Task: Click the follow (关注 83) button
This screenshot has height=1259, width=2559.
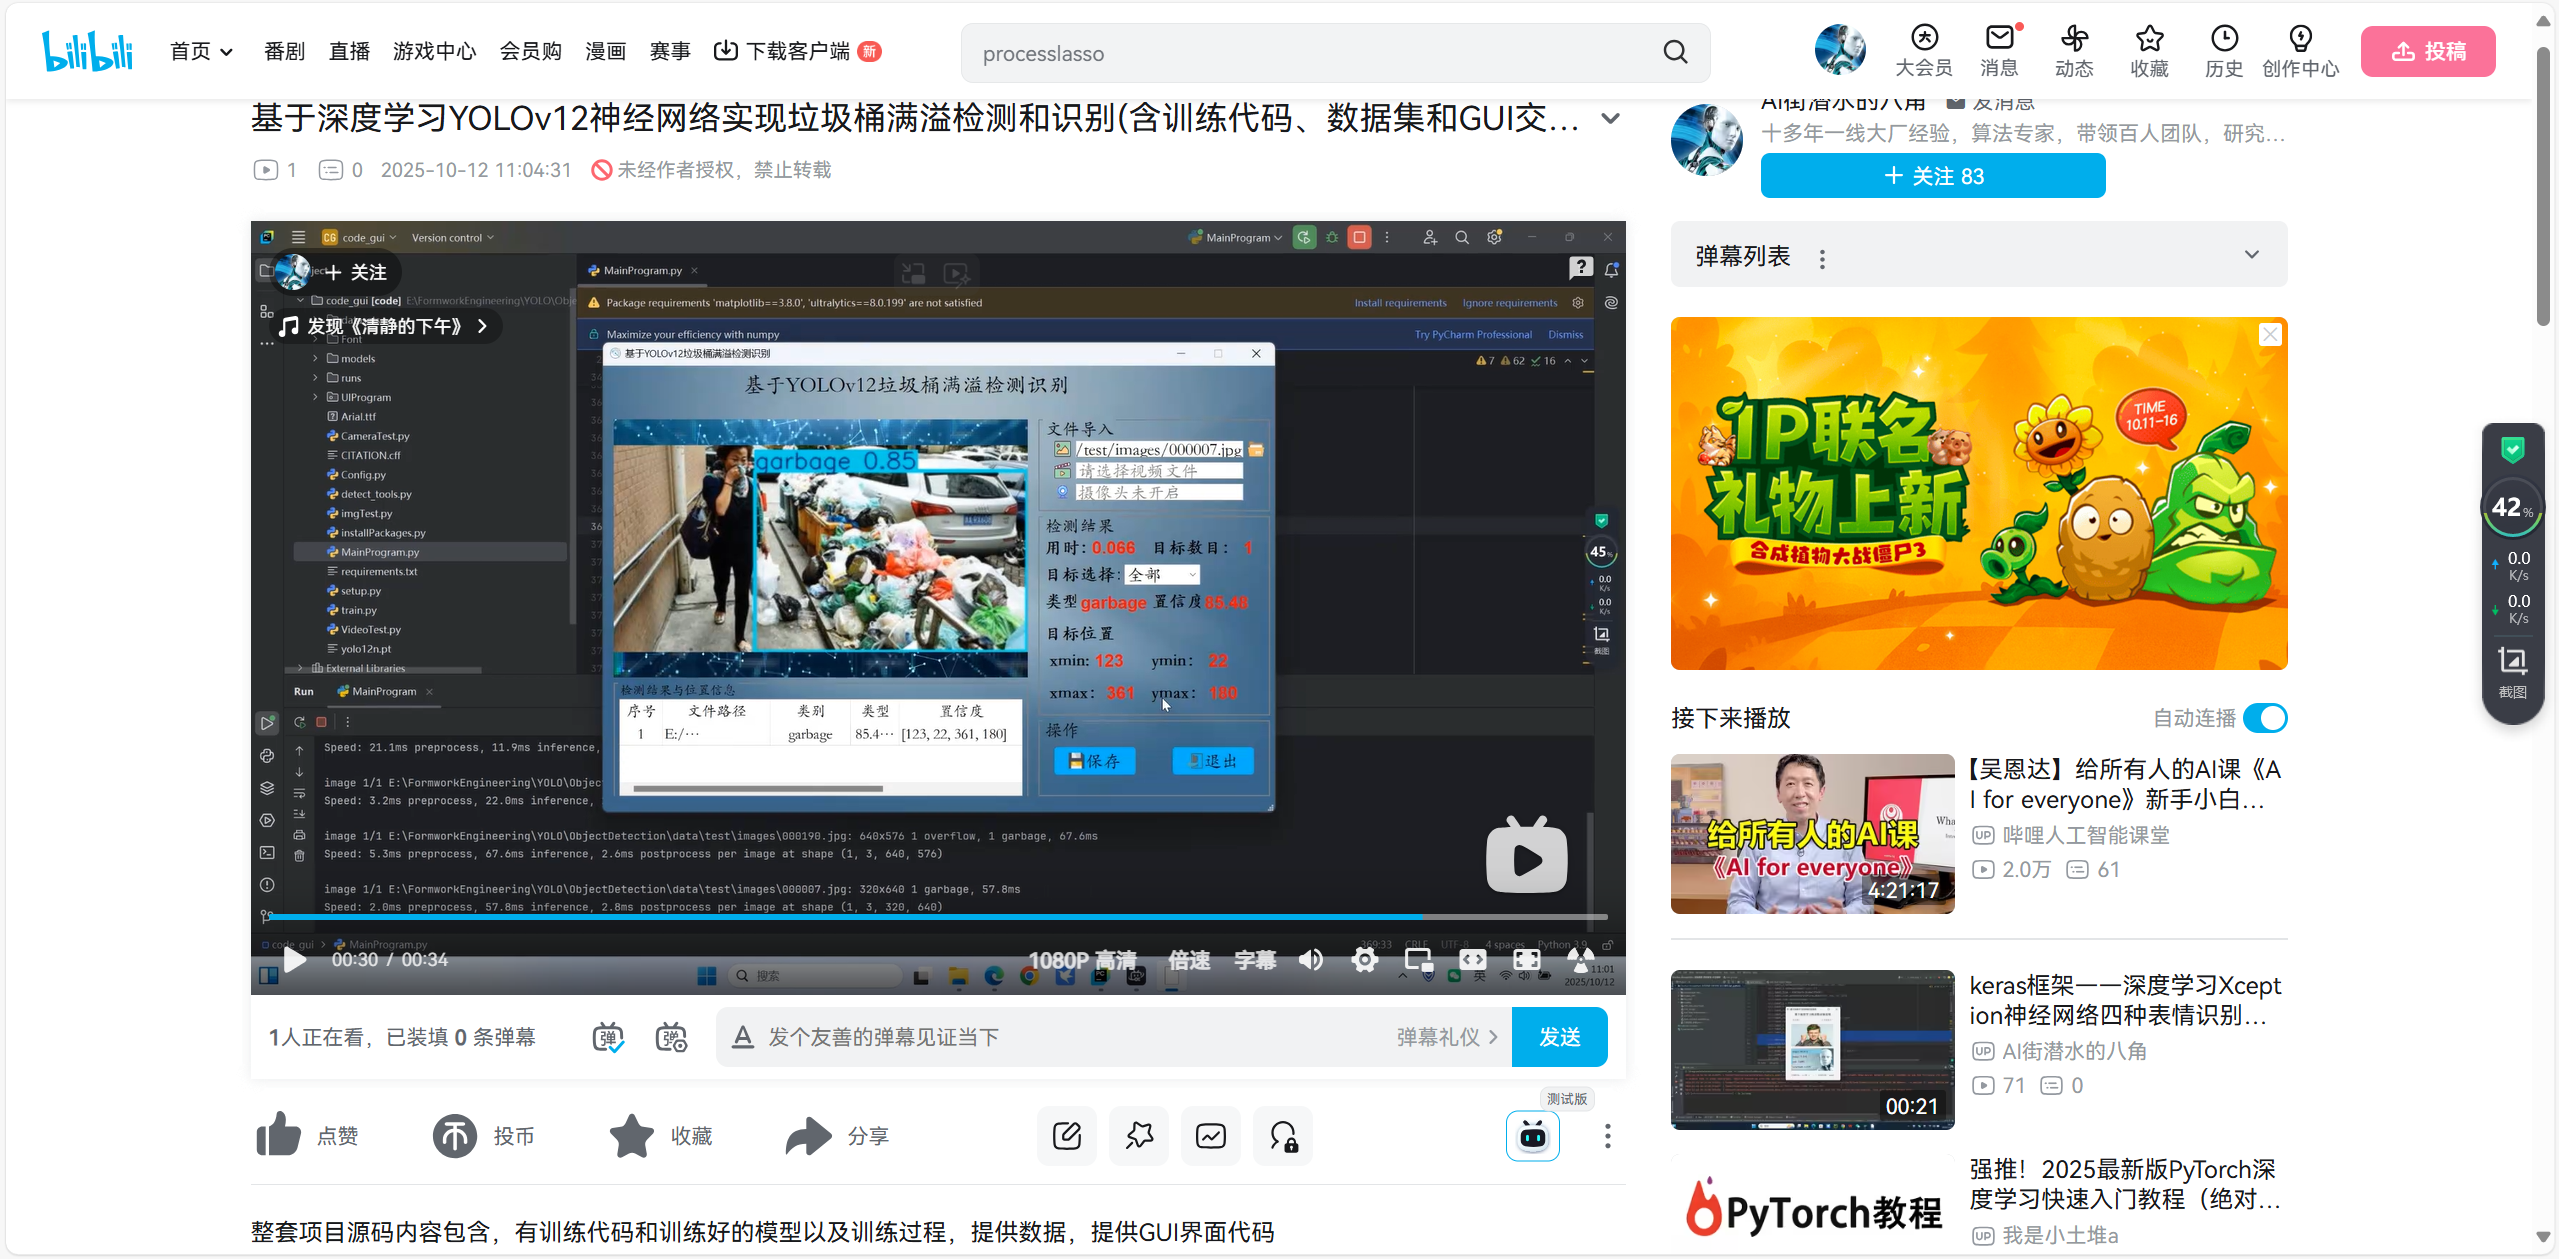Action: click(x=1932, y=176)
